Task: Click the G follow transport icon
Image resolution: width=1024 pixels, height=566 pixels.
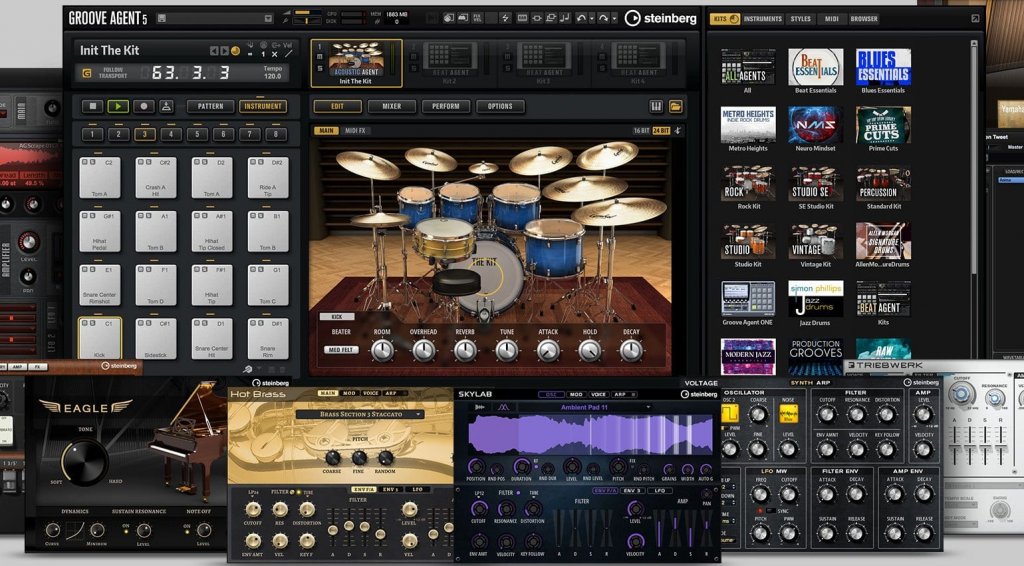Action: 87,74
